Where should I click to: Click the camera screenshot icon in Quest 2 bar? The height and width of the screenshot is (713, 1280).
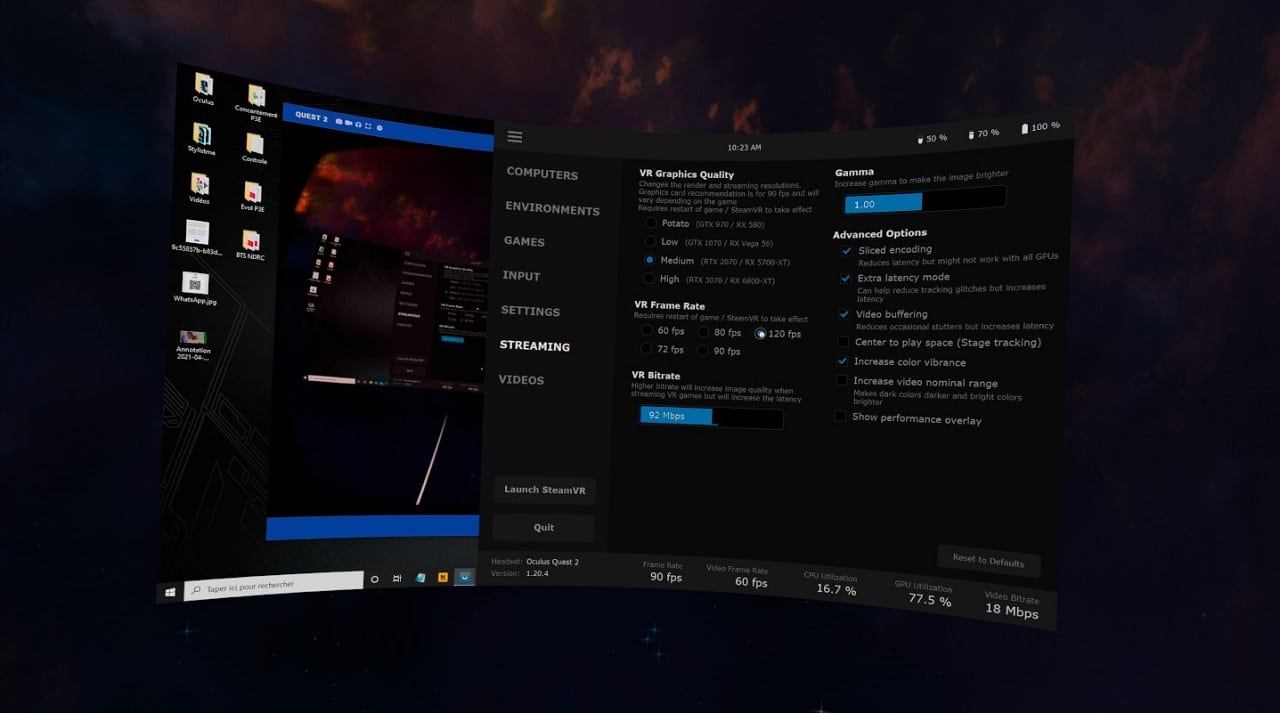coord(339,120)
